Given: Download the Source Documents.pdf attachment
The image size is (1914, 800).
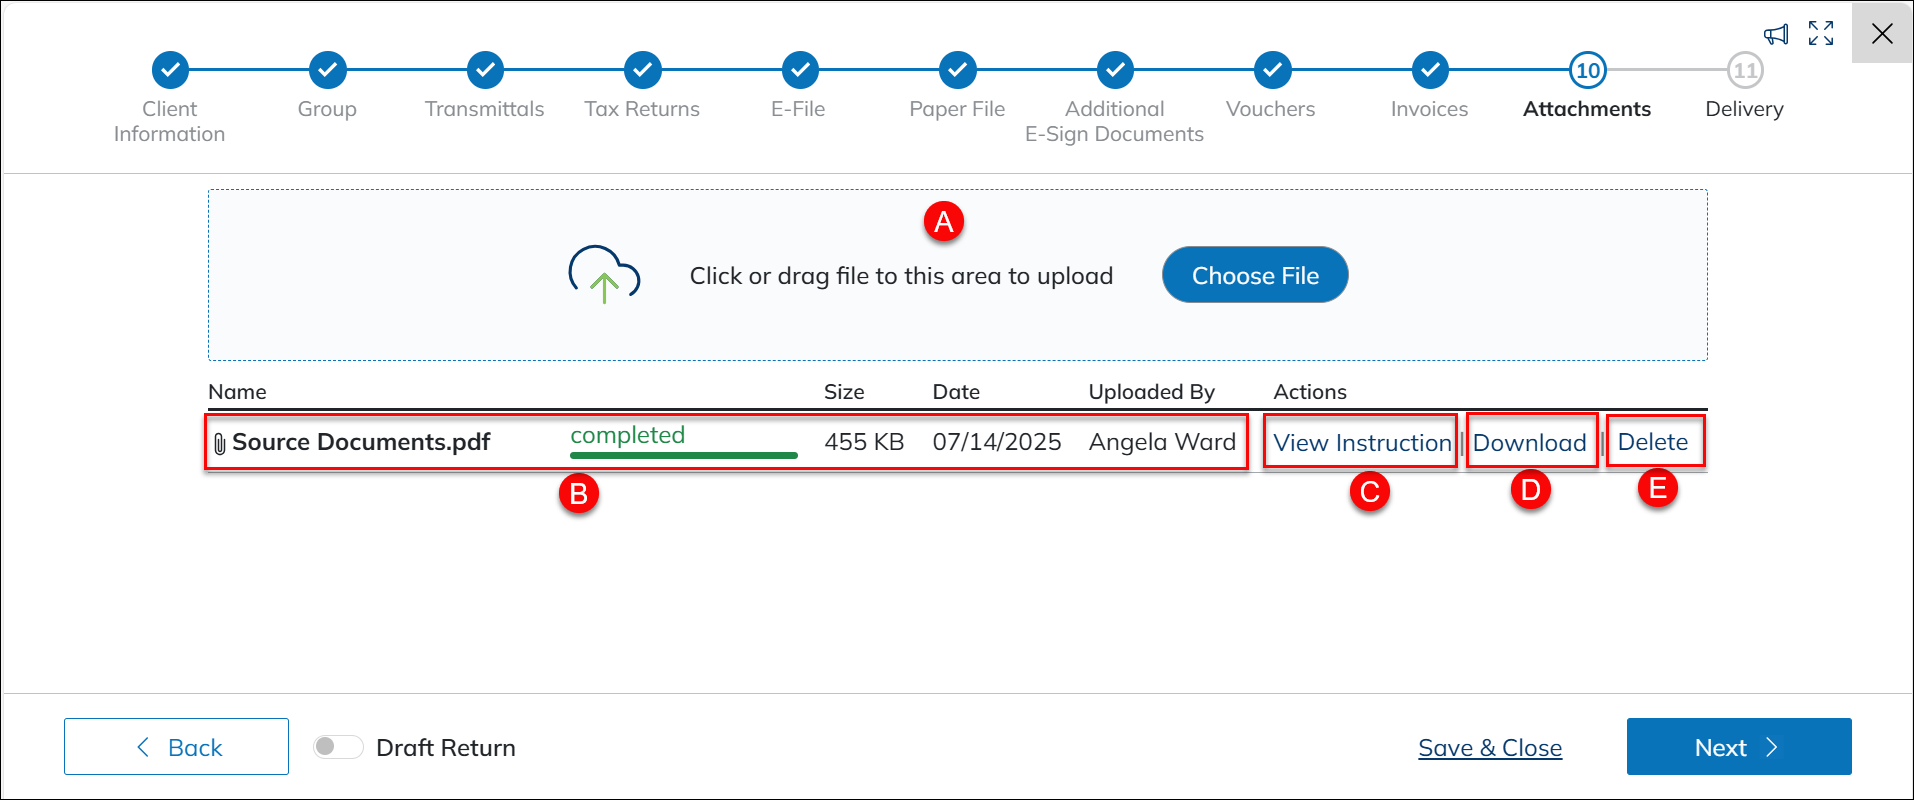Looking at the screenshot, I should (x=1529, y=443).
